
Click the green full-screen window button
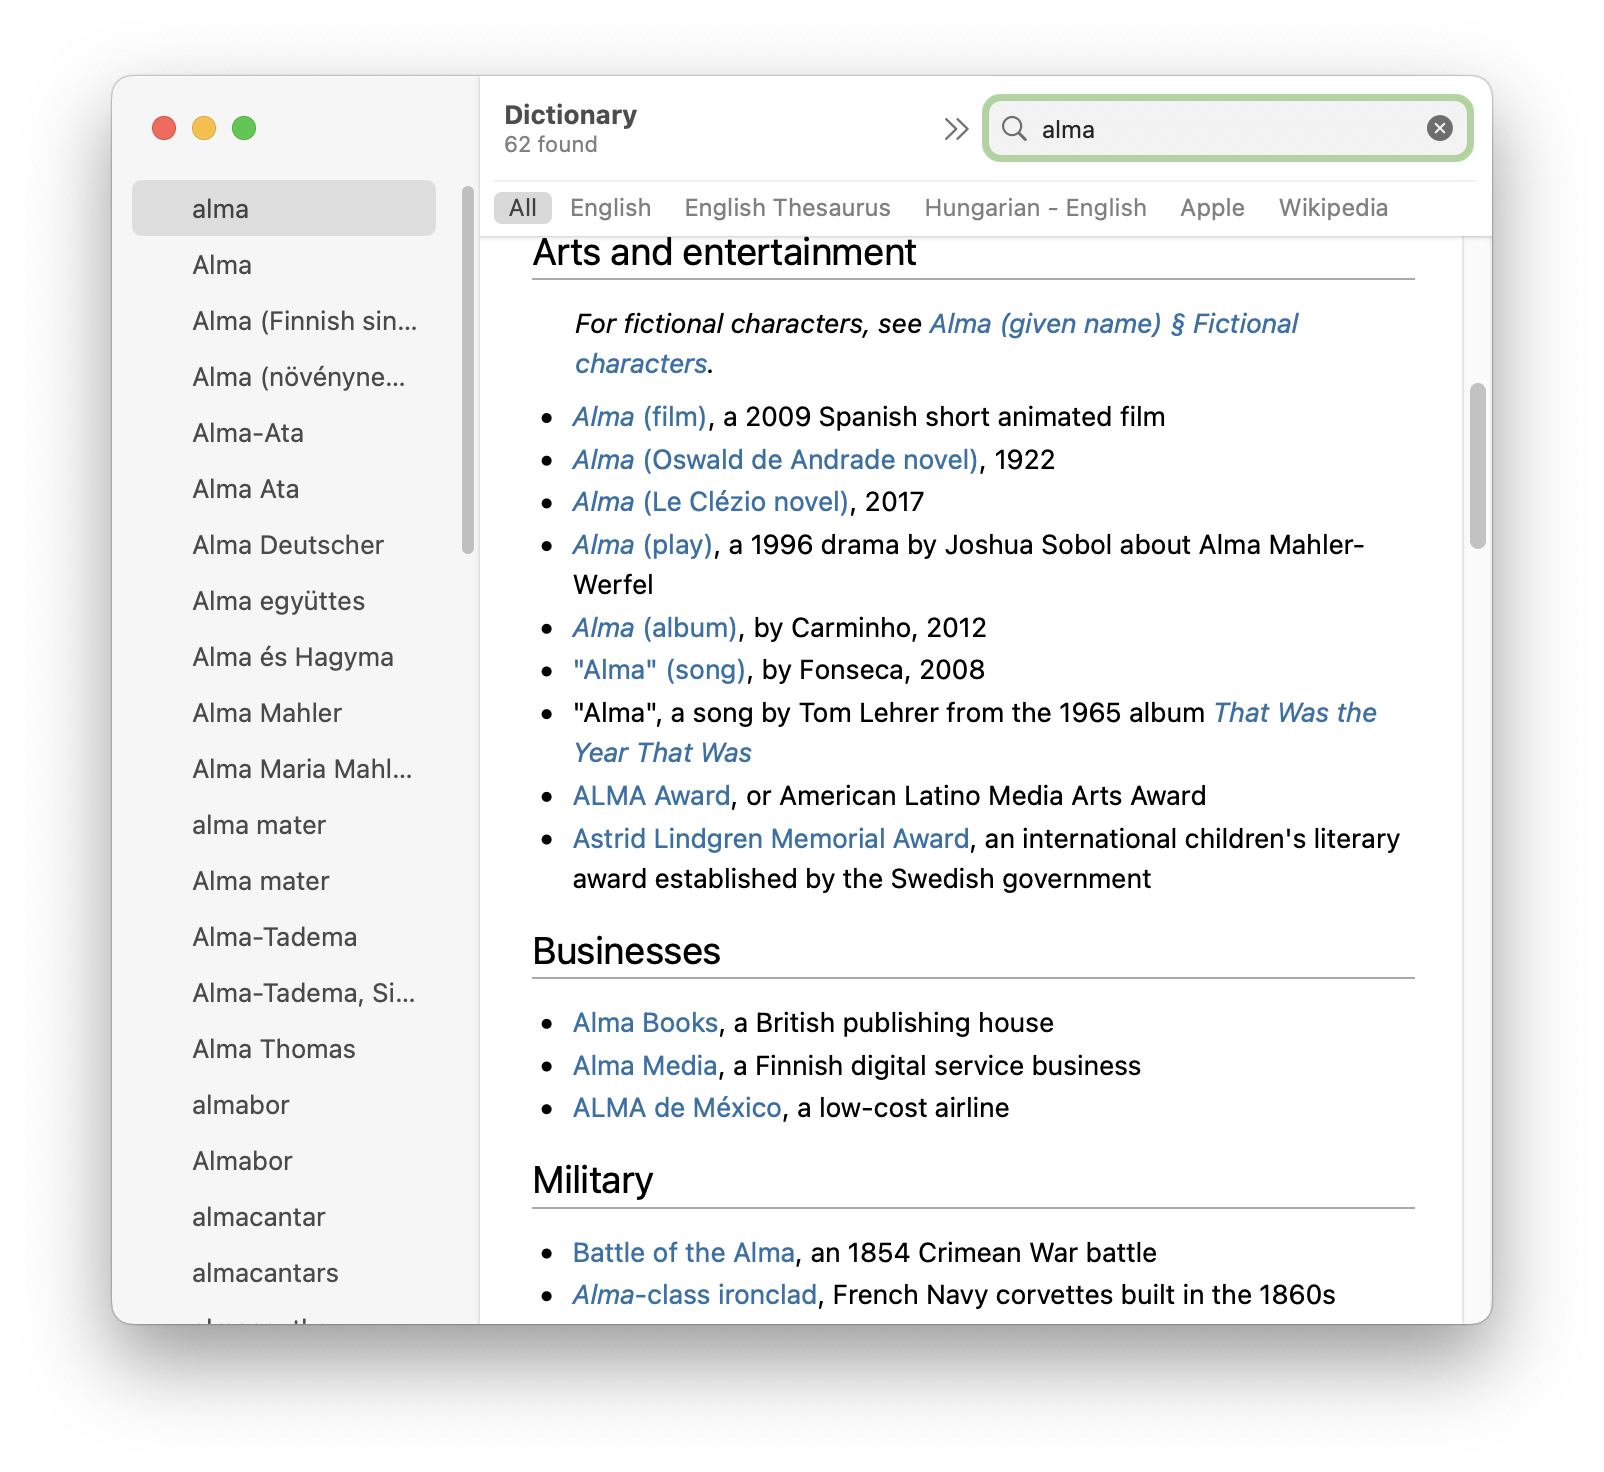coord(244,128)
